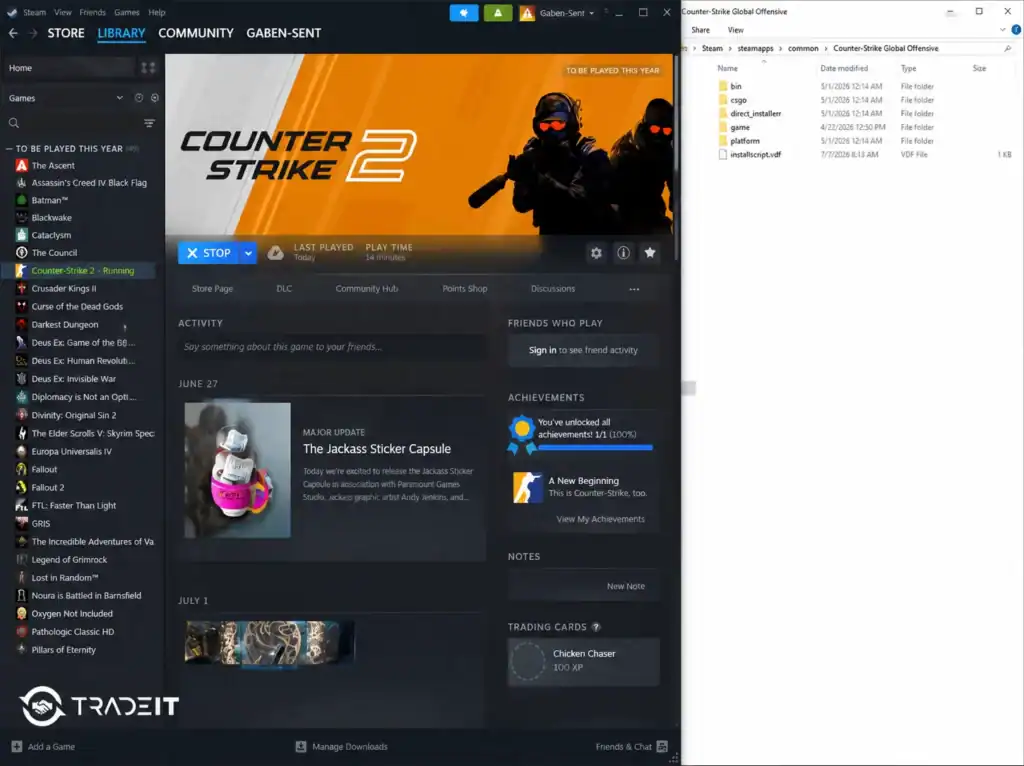The height and width of the screenshot is (766, 1024).
Task: Click the blue announcements megaphone icon
Action: click(x=464, y=12)
